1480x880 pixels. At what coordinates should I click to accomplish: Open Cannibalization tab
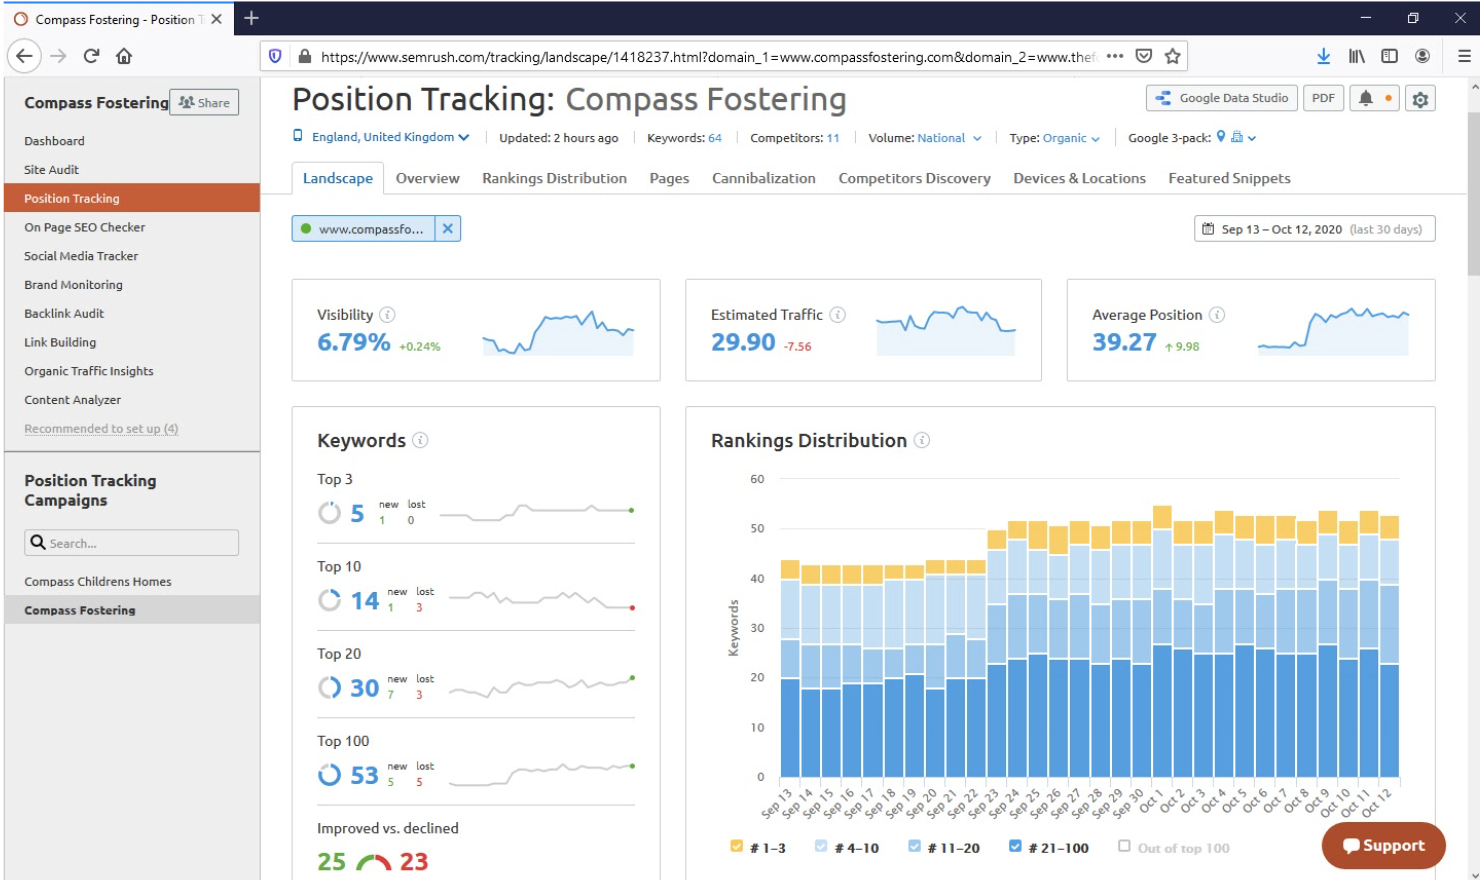[764, 178]
